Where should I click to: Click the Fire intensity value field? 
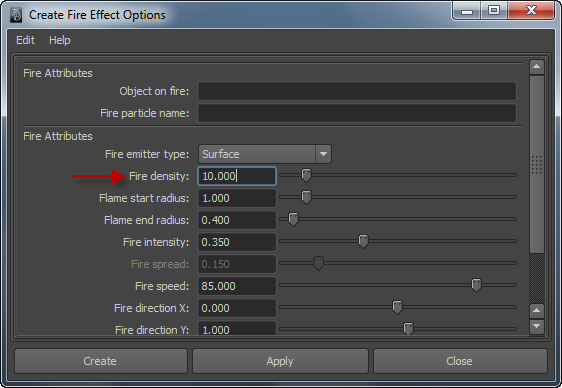click(x=237, y=242)
